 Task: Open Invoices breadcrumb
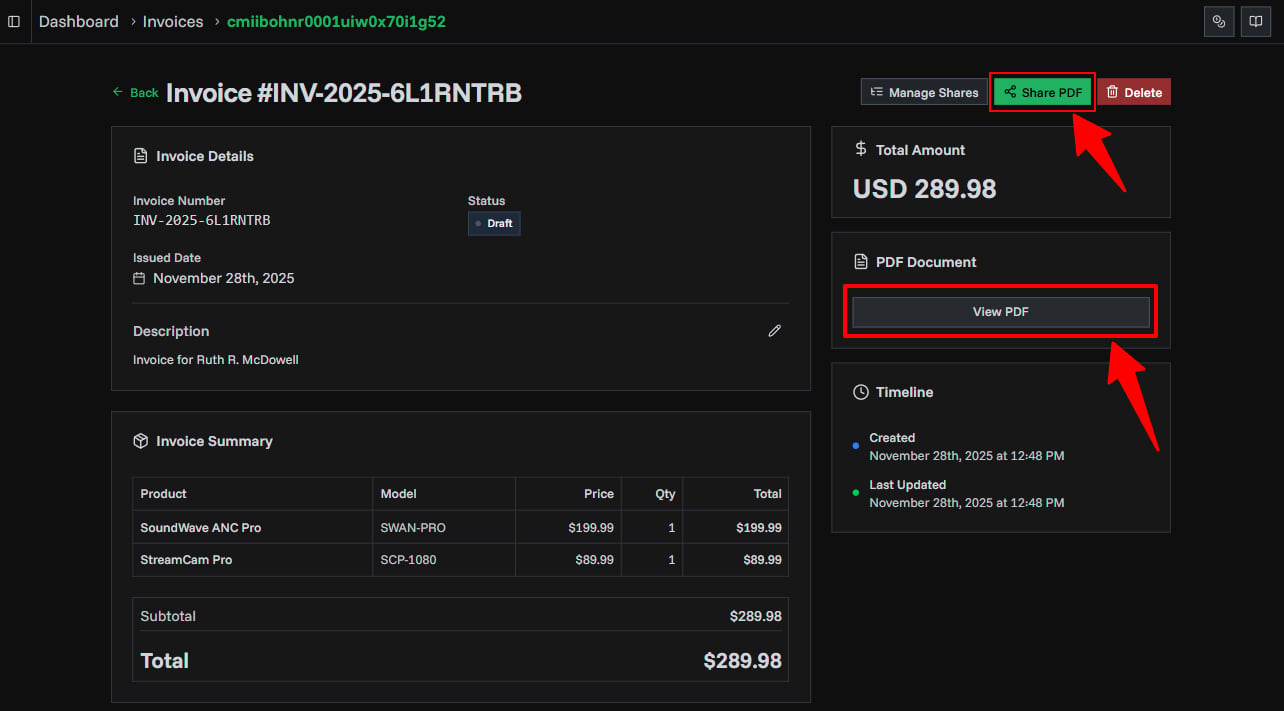coord(173,21)
